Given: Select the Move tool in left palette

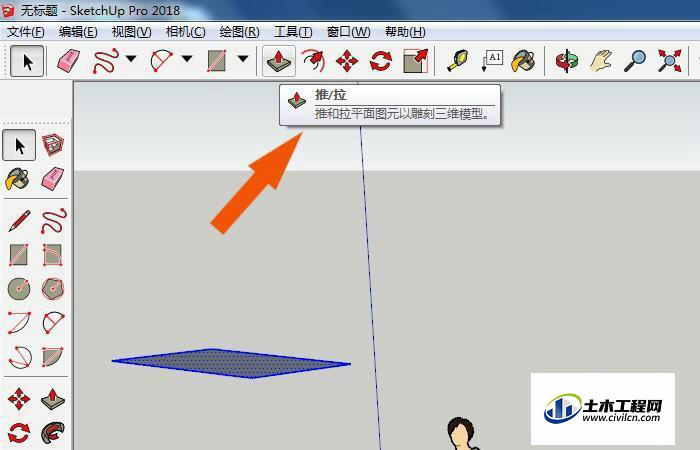Looking at the screenshot, I should tap(19, 399).
